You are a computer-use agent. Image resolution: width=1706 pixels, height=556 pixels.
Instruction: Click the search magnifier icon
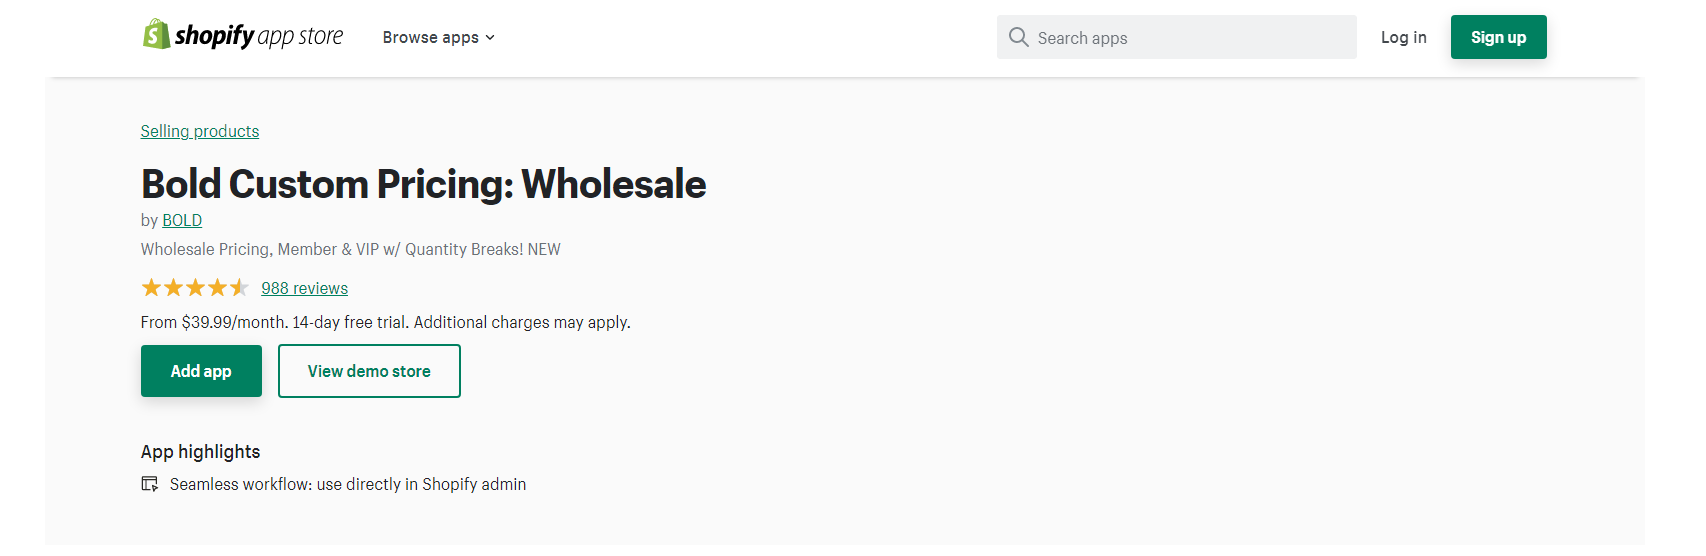[1018, 37]
